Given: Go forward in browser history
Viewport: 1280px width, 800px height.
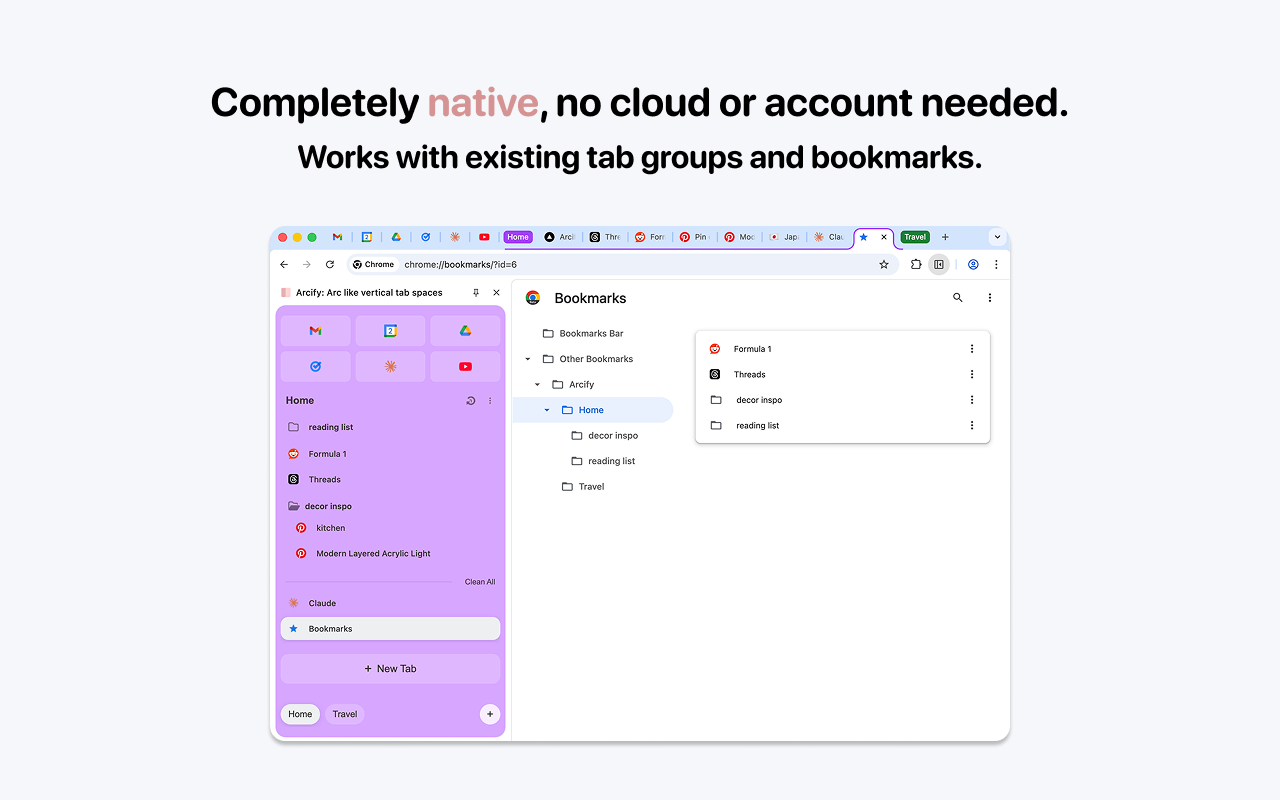Looking at the screenshot, I should (307, 264).
